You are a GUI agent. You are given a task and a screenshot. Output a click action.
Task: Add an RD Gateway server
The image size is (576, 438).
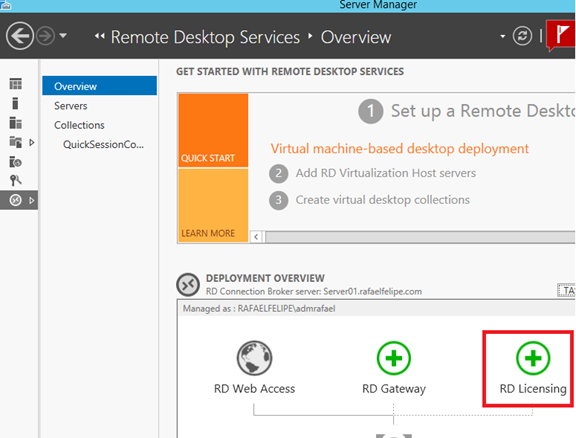(x=394, y=358)
